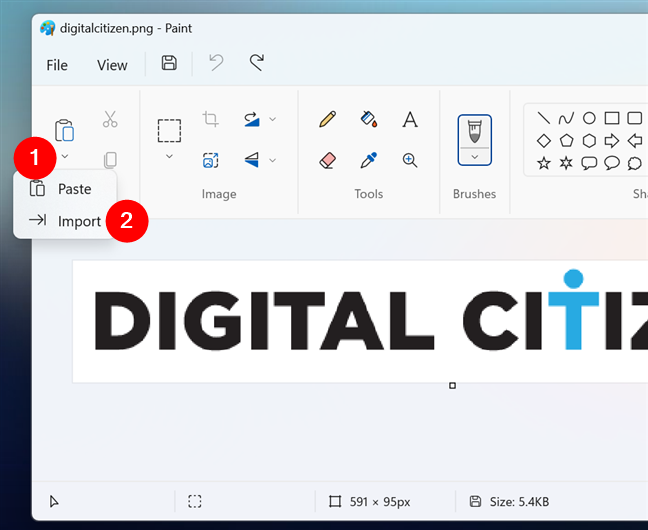This screenshot has width=648, height=530.
Task: Select the Text tool
Action: (x=410, y=119)
